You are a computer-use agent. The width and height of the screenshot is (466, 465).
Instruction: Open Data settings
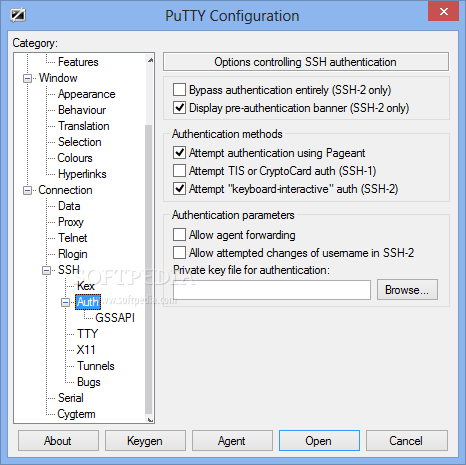tap(69, 206)
